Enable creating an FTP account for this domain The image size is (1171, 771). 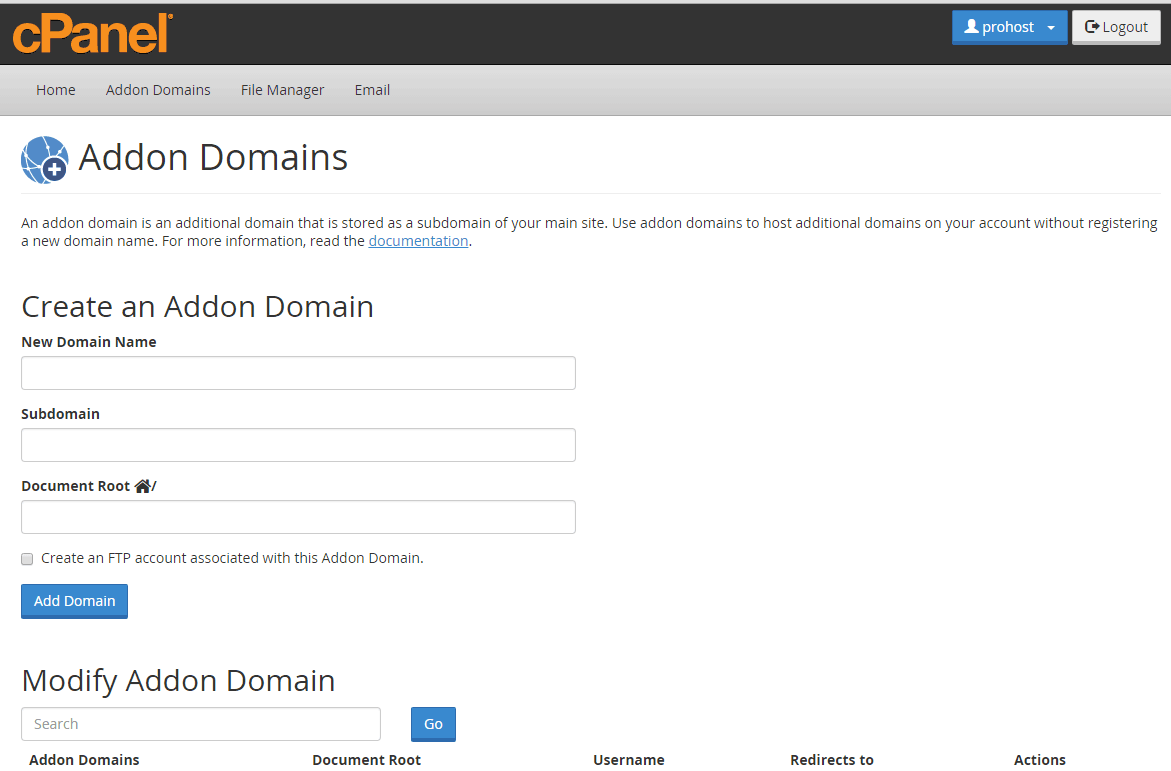pos(27,558)
